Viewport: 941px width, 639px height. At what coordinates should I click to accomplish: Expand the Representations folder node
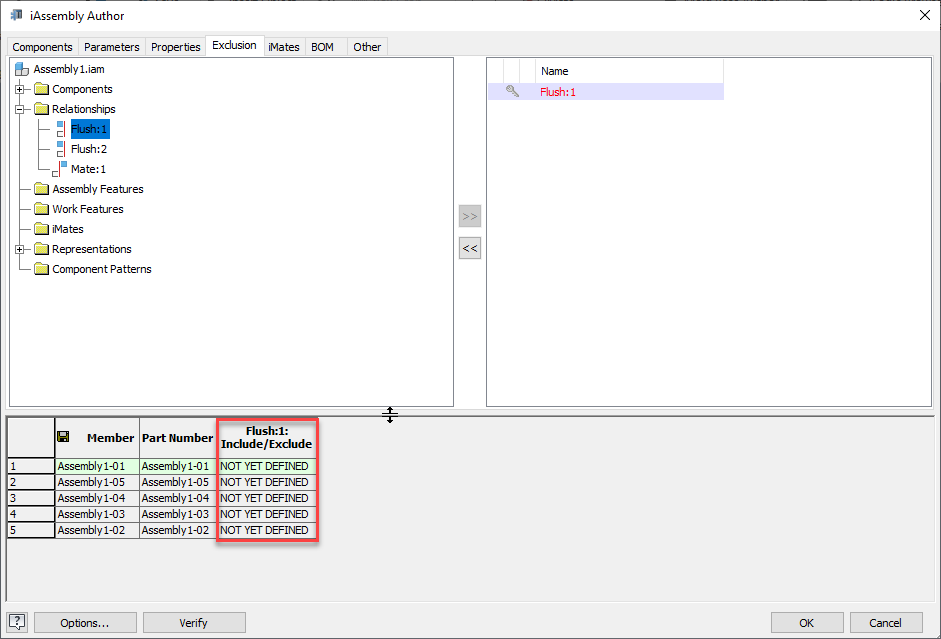click(19, 249)
